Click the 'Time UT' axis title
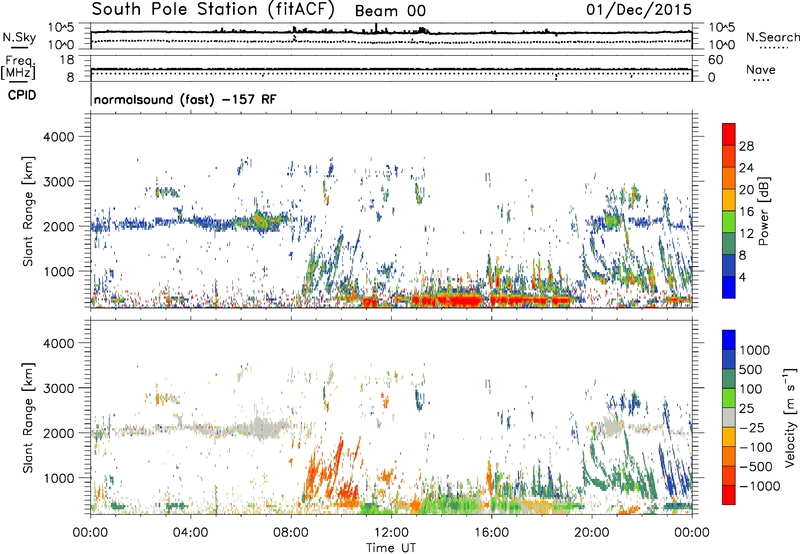The image size is (800, 554). coord(391,548)
